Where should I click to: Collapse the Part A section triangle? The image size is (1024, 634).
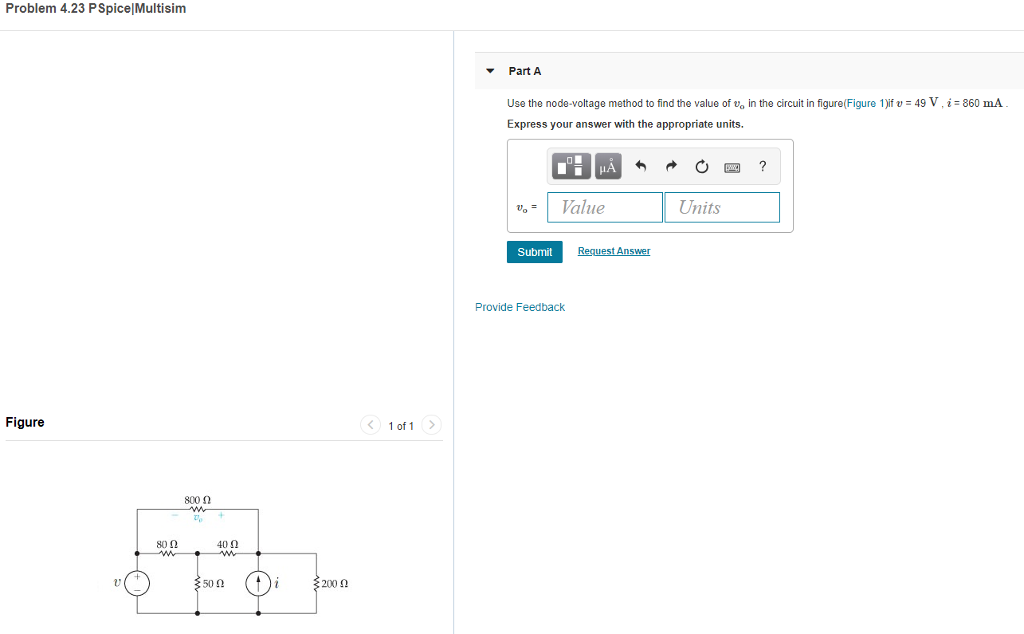point(490,70)
